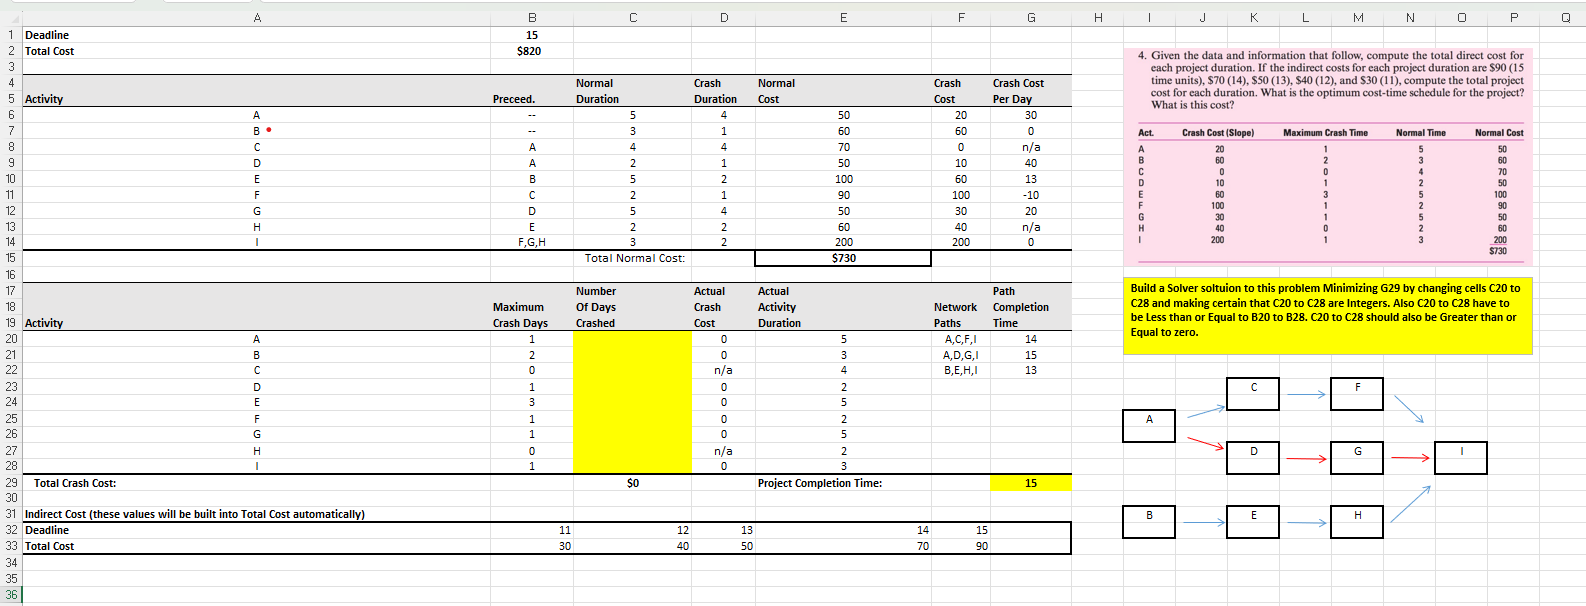Select the 'Total Cost' label in row 2

50,51
